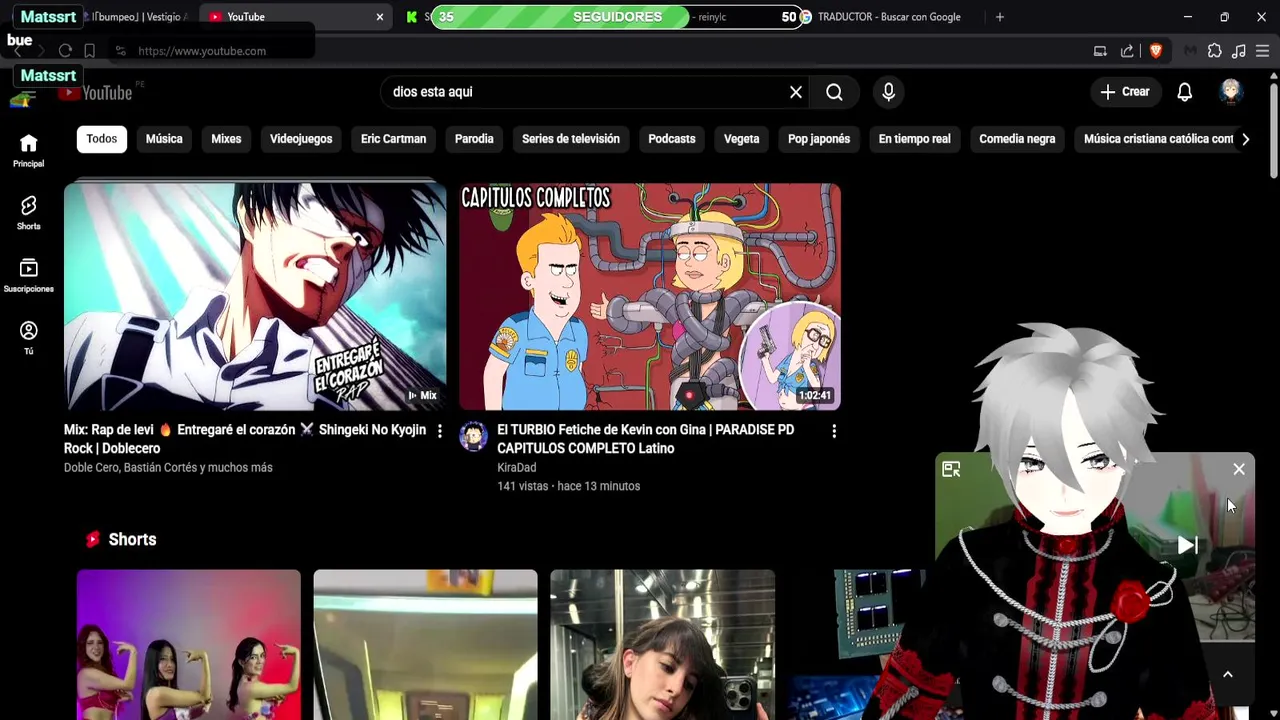Expand the miniplayer back to full page

coord(951,469)
